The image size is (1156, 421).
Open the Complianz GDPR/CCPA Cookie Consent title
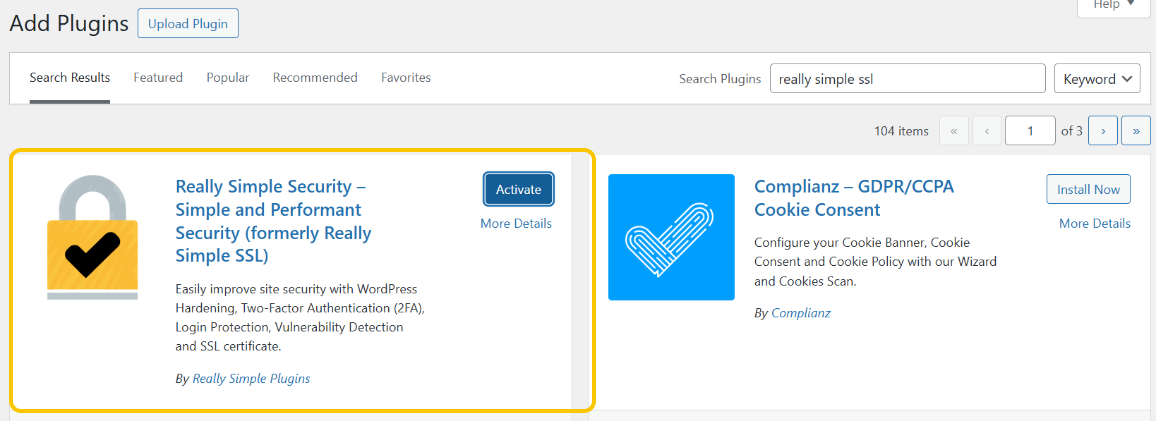854,198
